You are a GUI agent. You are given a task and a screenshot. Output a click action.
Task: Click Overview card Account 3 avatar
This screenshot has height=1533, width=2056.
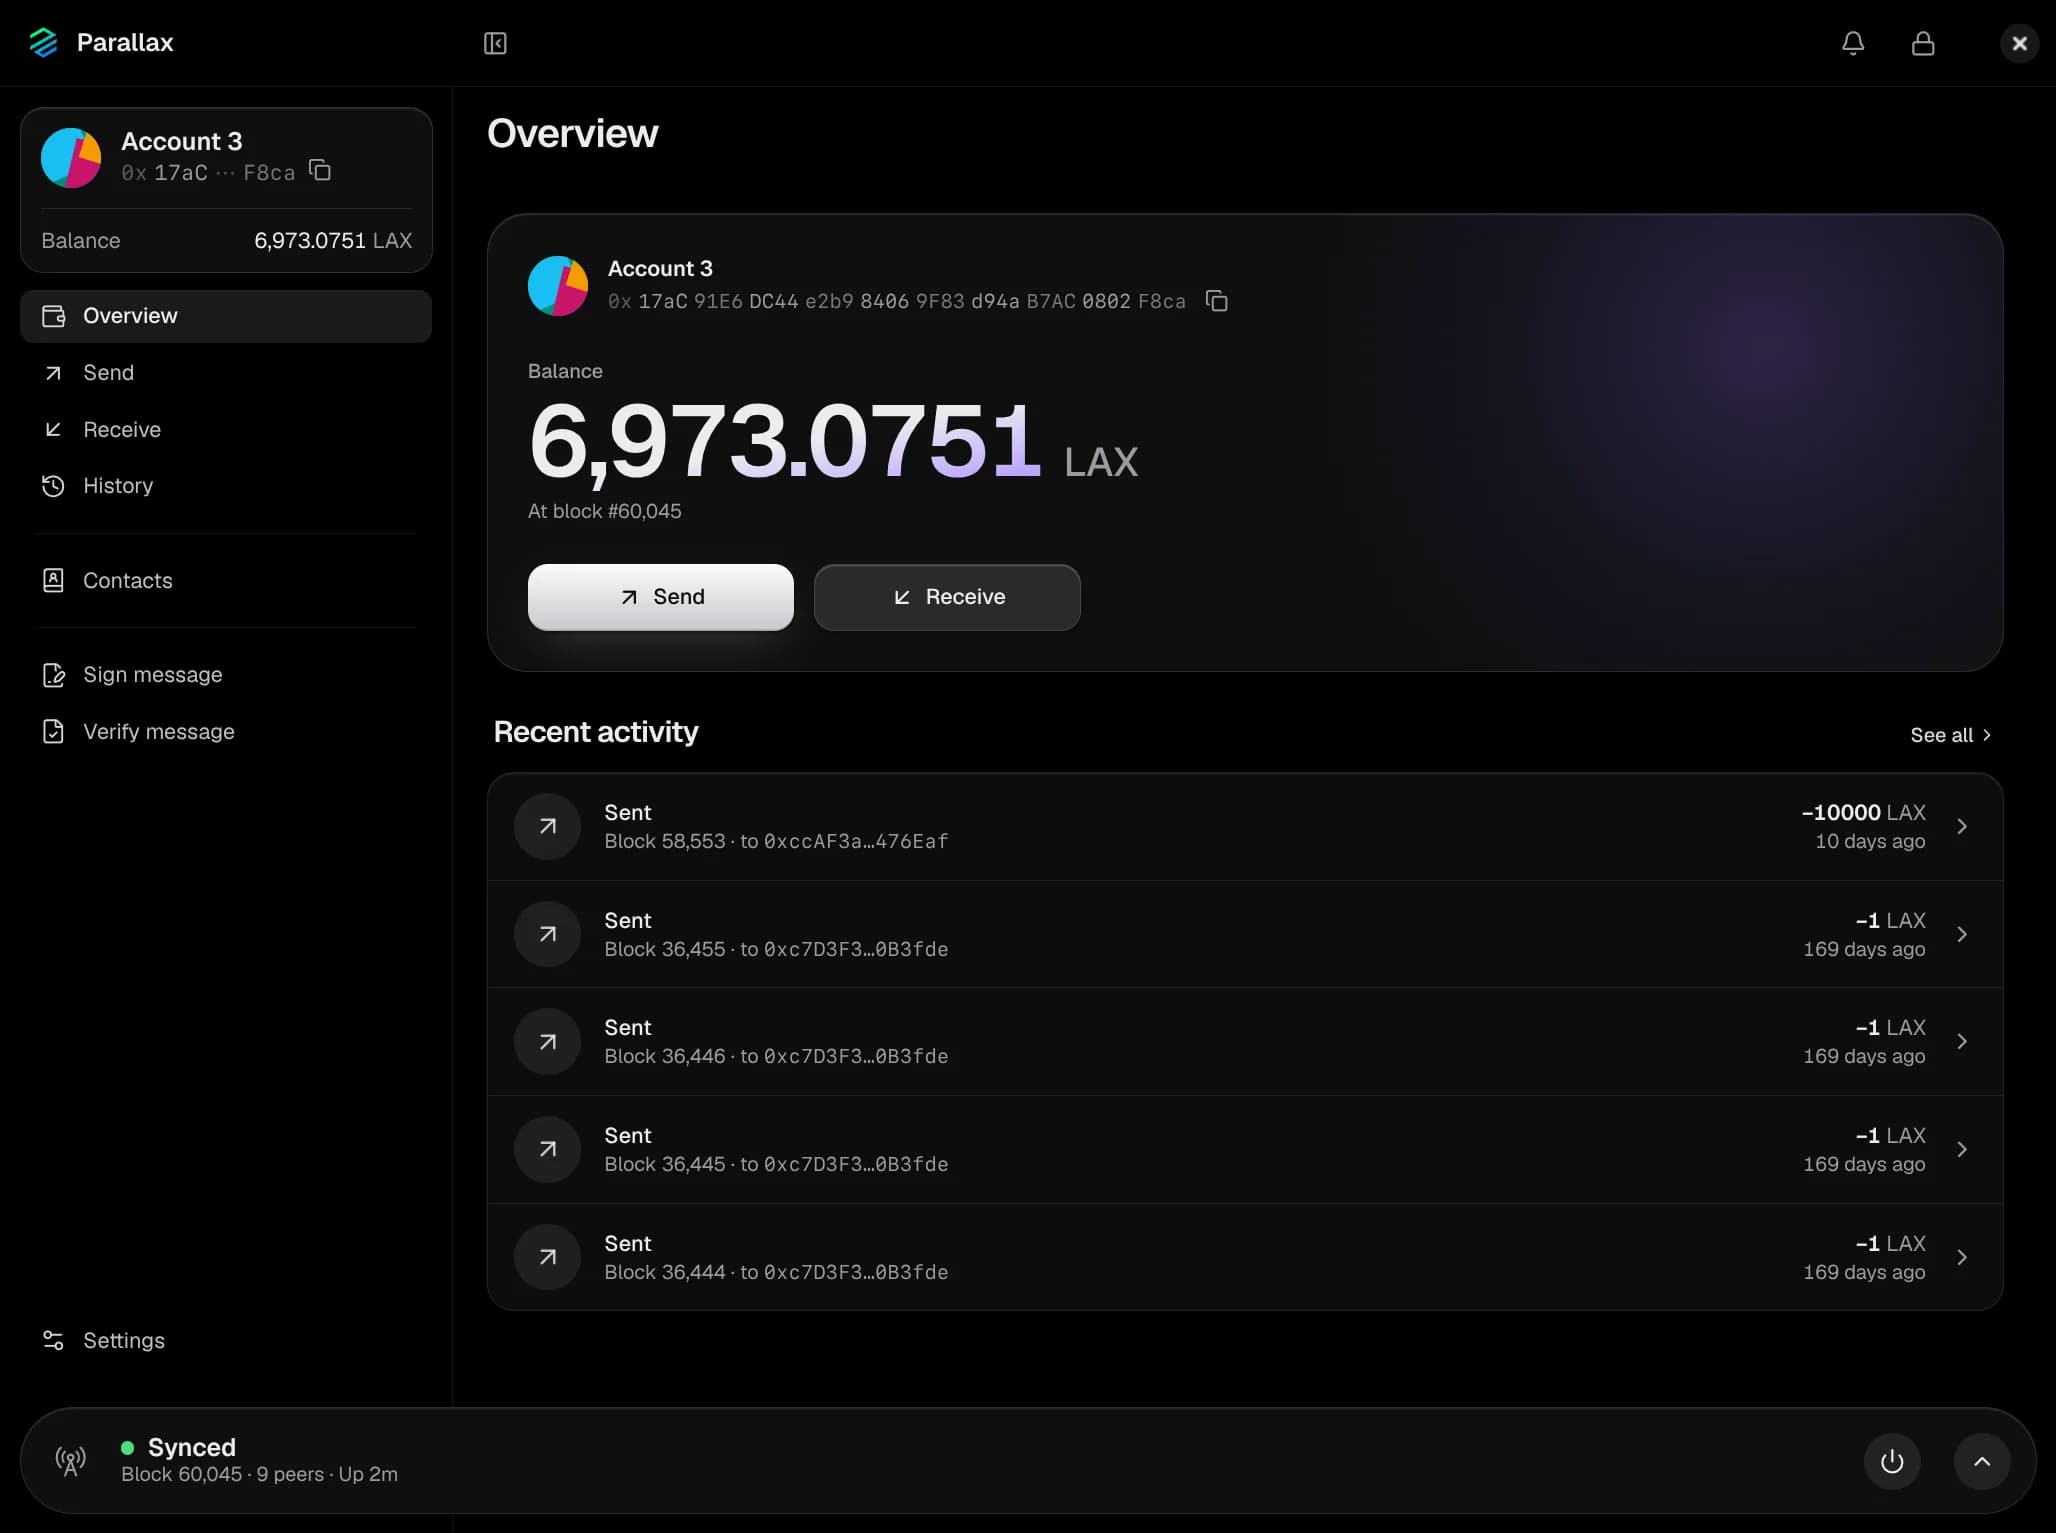point(558,285)
